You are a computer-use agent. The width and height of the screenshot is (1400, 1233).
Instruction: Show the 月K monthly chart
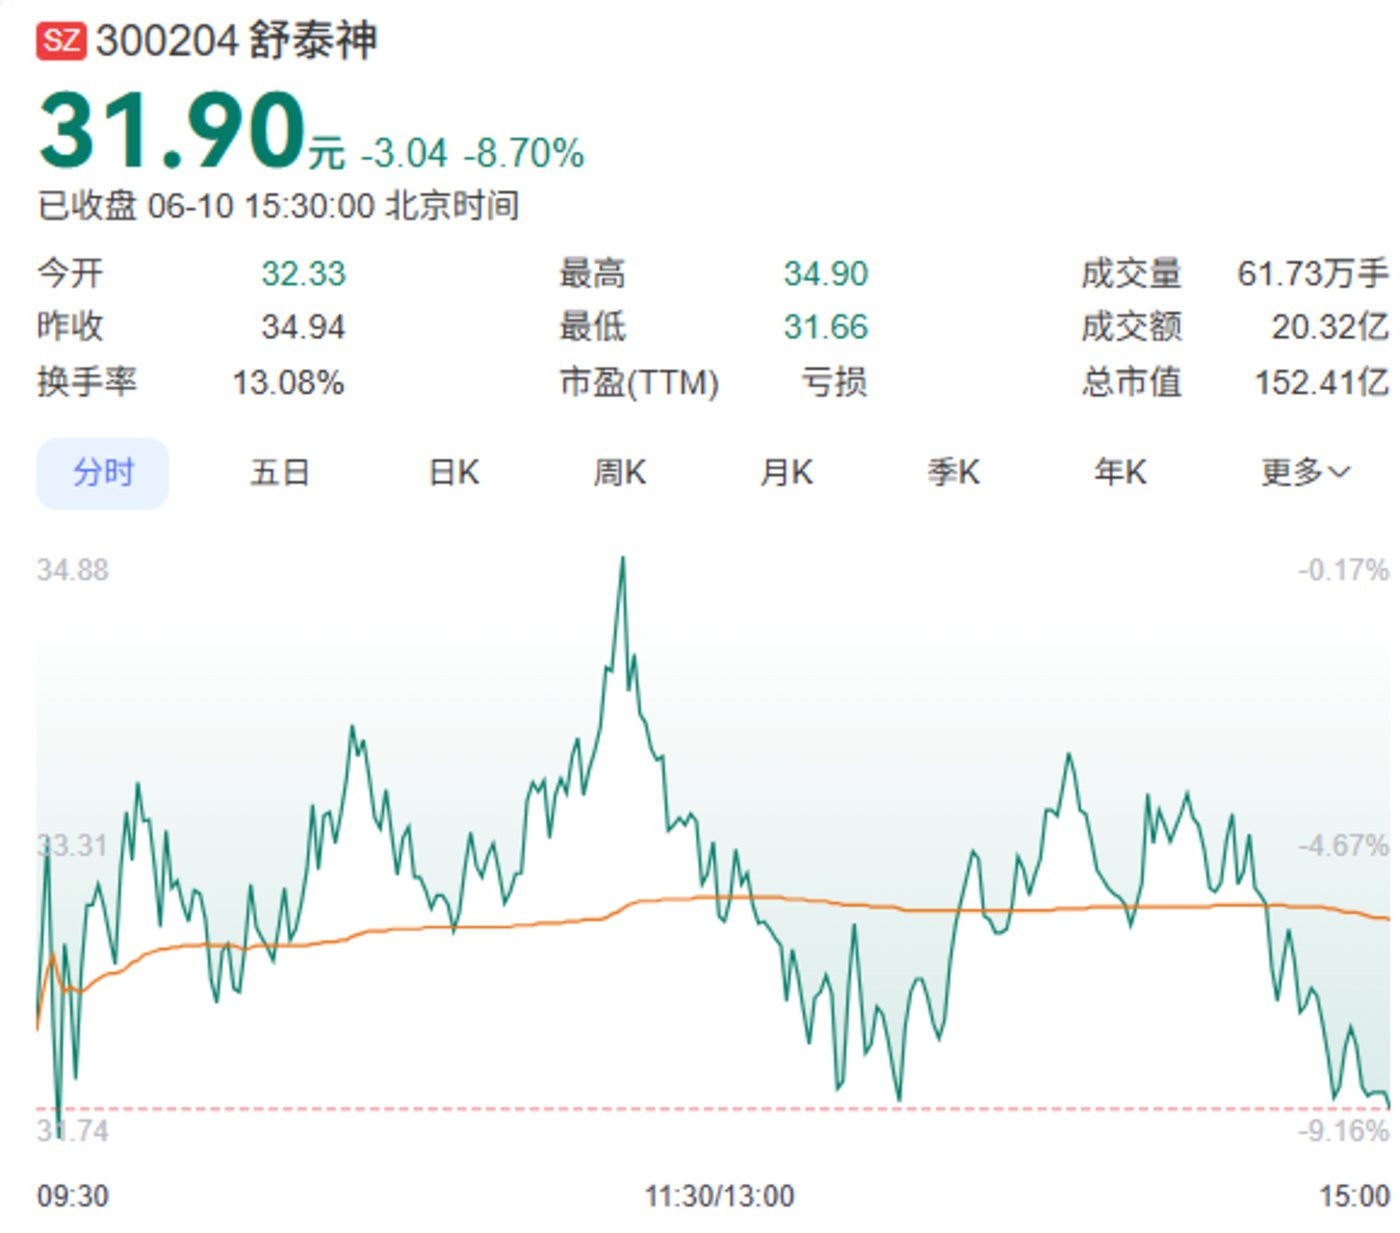click(x=786, y=472)
